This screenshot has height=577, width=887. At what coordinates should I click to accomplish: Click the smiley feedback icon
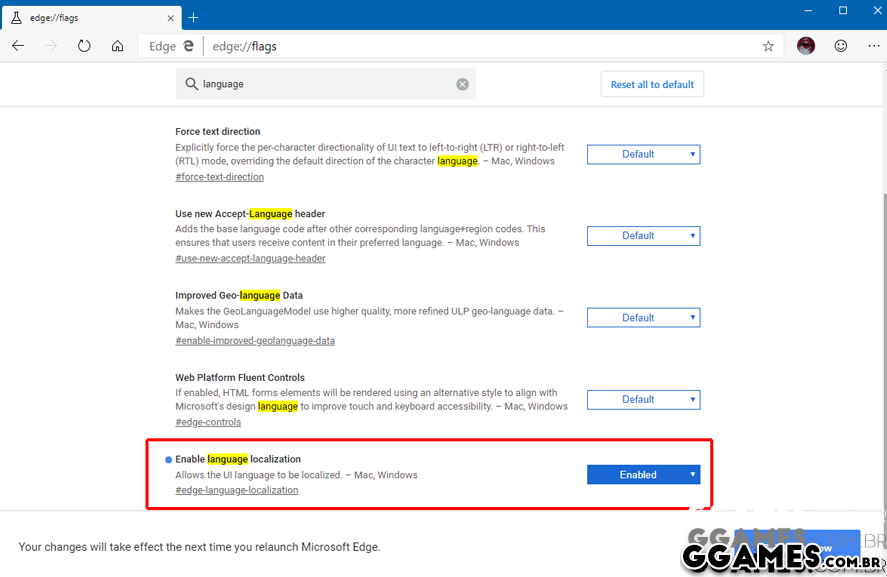point(840,46)
